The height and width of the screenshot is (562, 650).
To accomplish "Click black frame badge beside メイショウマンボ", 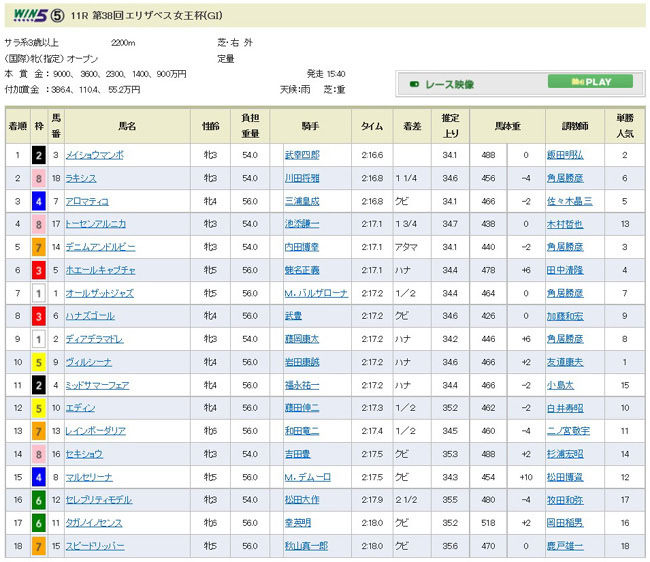I will point(38,155).
